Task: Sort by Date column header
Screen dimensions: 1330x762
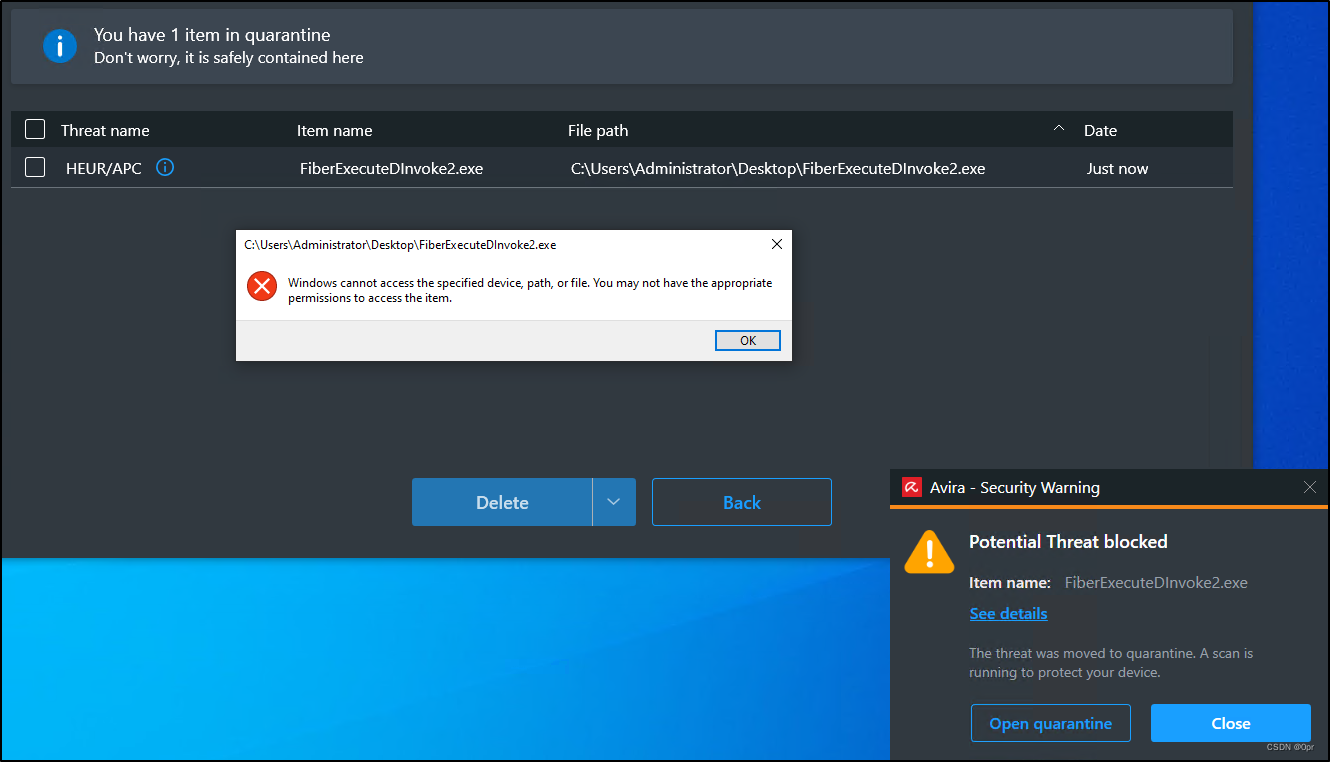Action: point(1100,130)
